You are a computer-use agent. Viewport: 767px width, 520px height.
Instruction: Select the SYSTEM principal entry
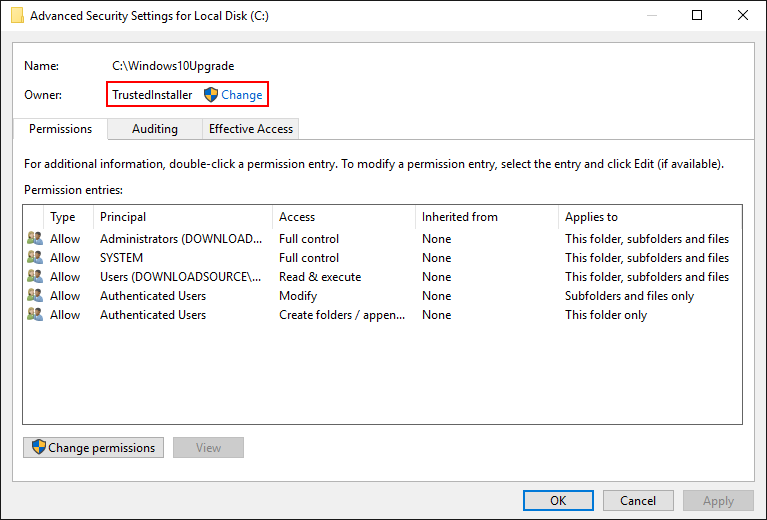pos(121,258)
